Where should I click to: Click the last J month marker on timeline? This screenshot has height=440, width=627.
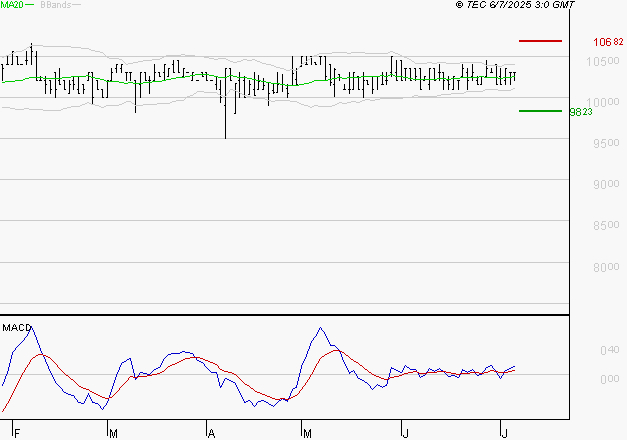505,432
